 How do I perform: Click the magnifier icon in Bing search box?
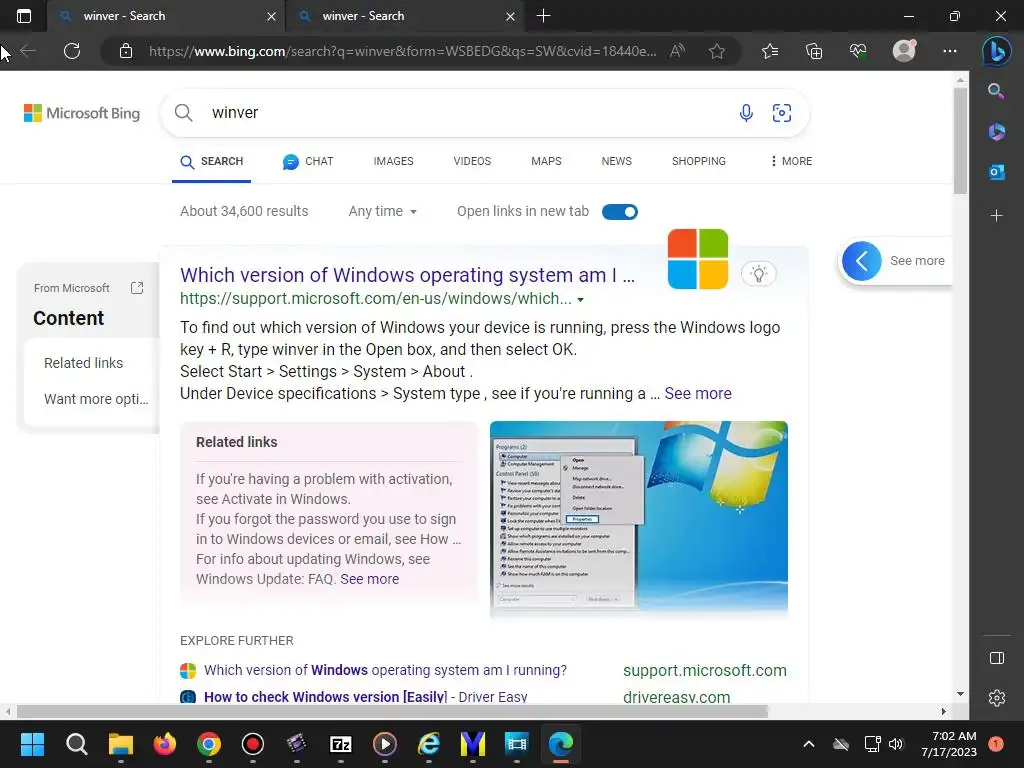184,113
